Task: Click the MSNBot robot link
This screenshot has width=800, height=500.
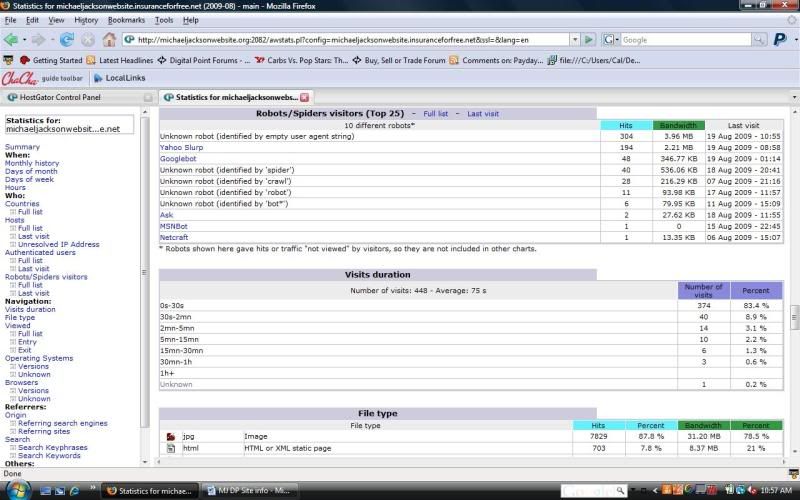Action: 173,226
